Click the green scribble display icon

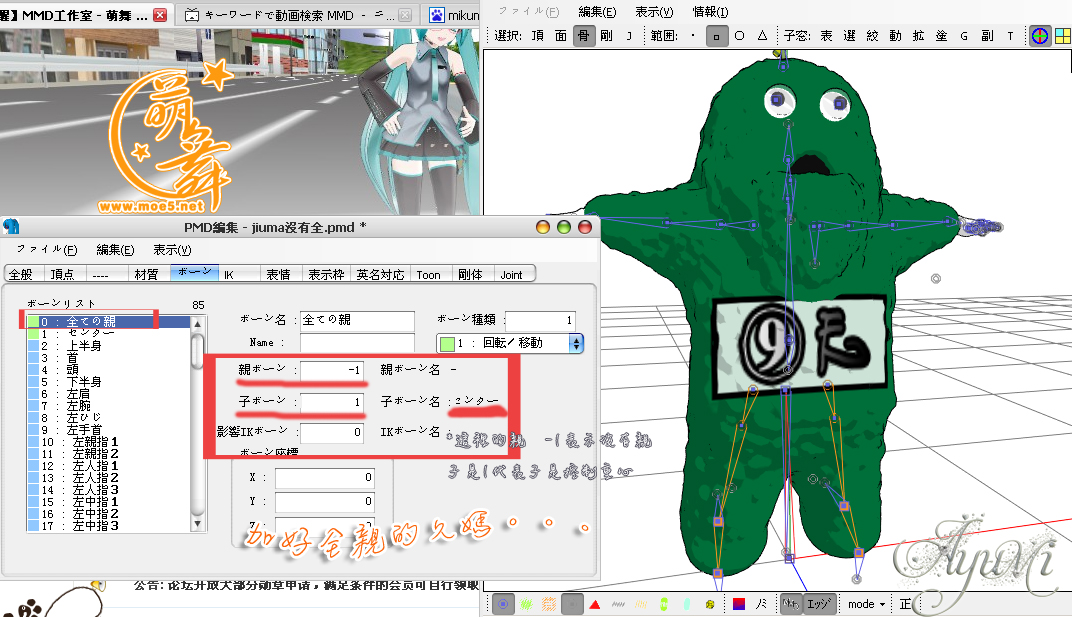tap(526, 604)
